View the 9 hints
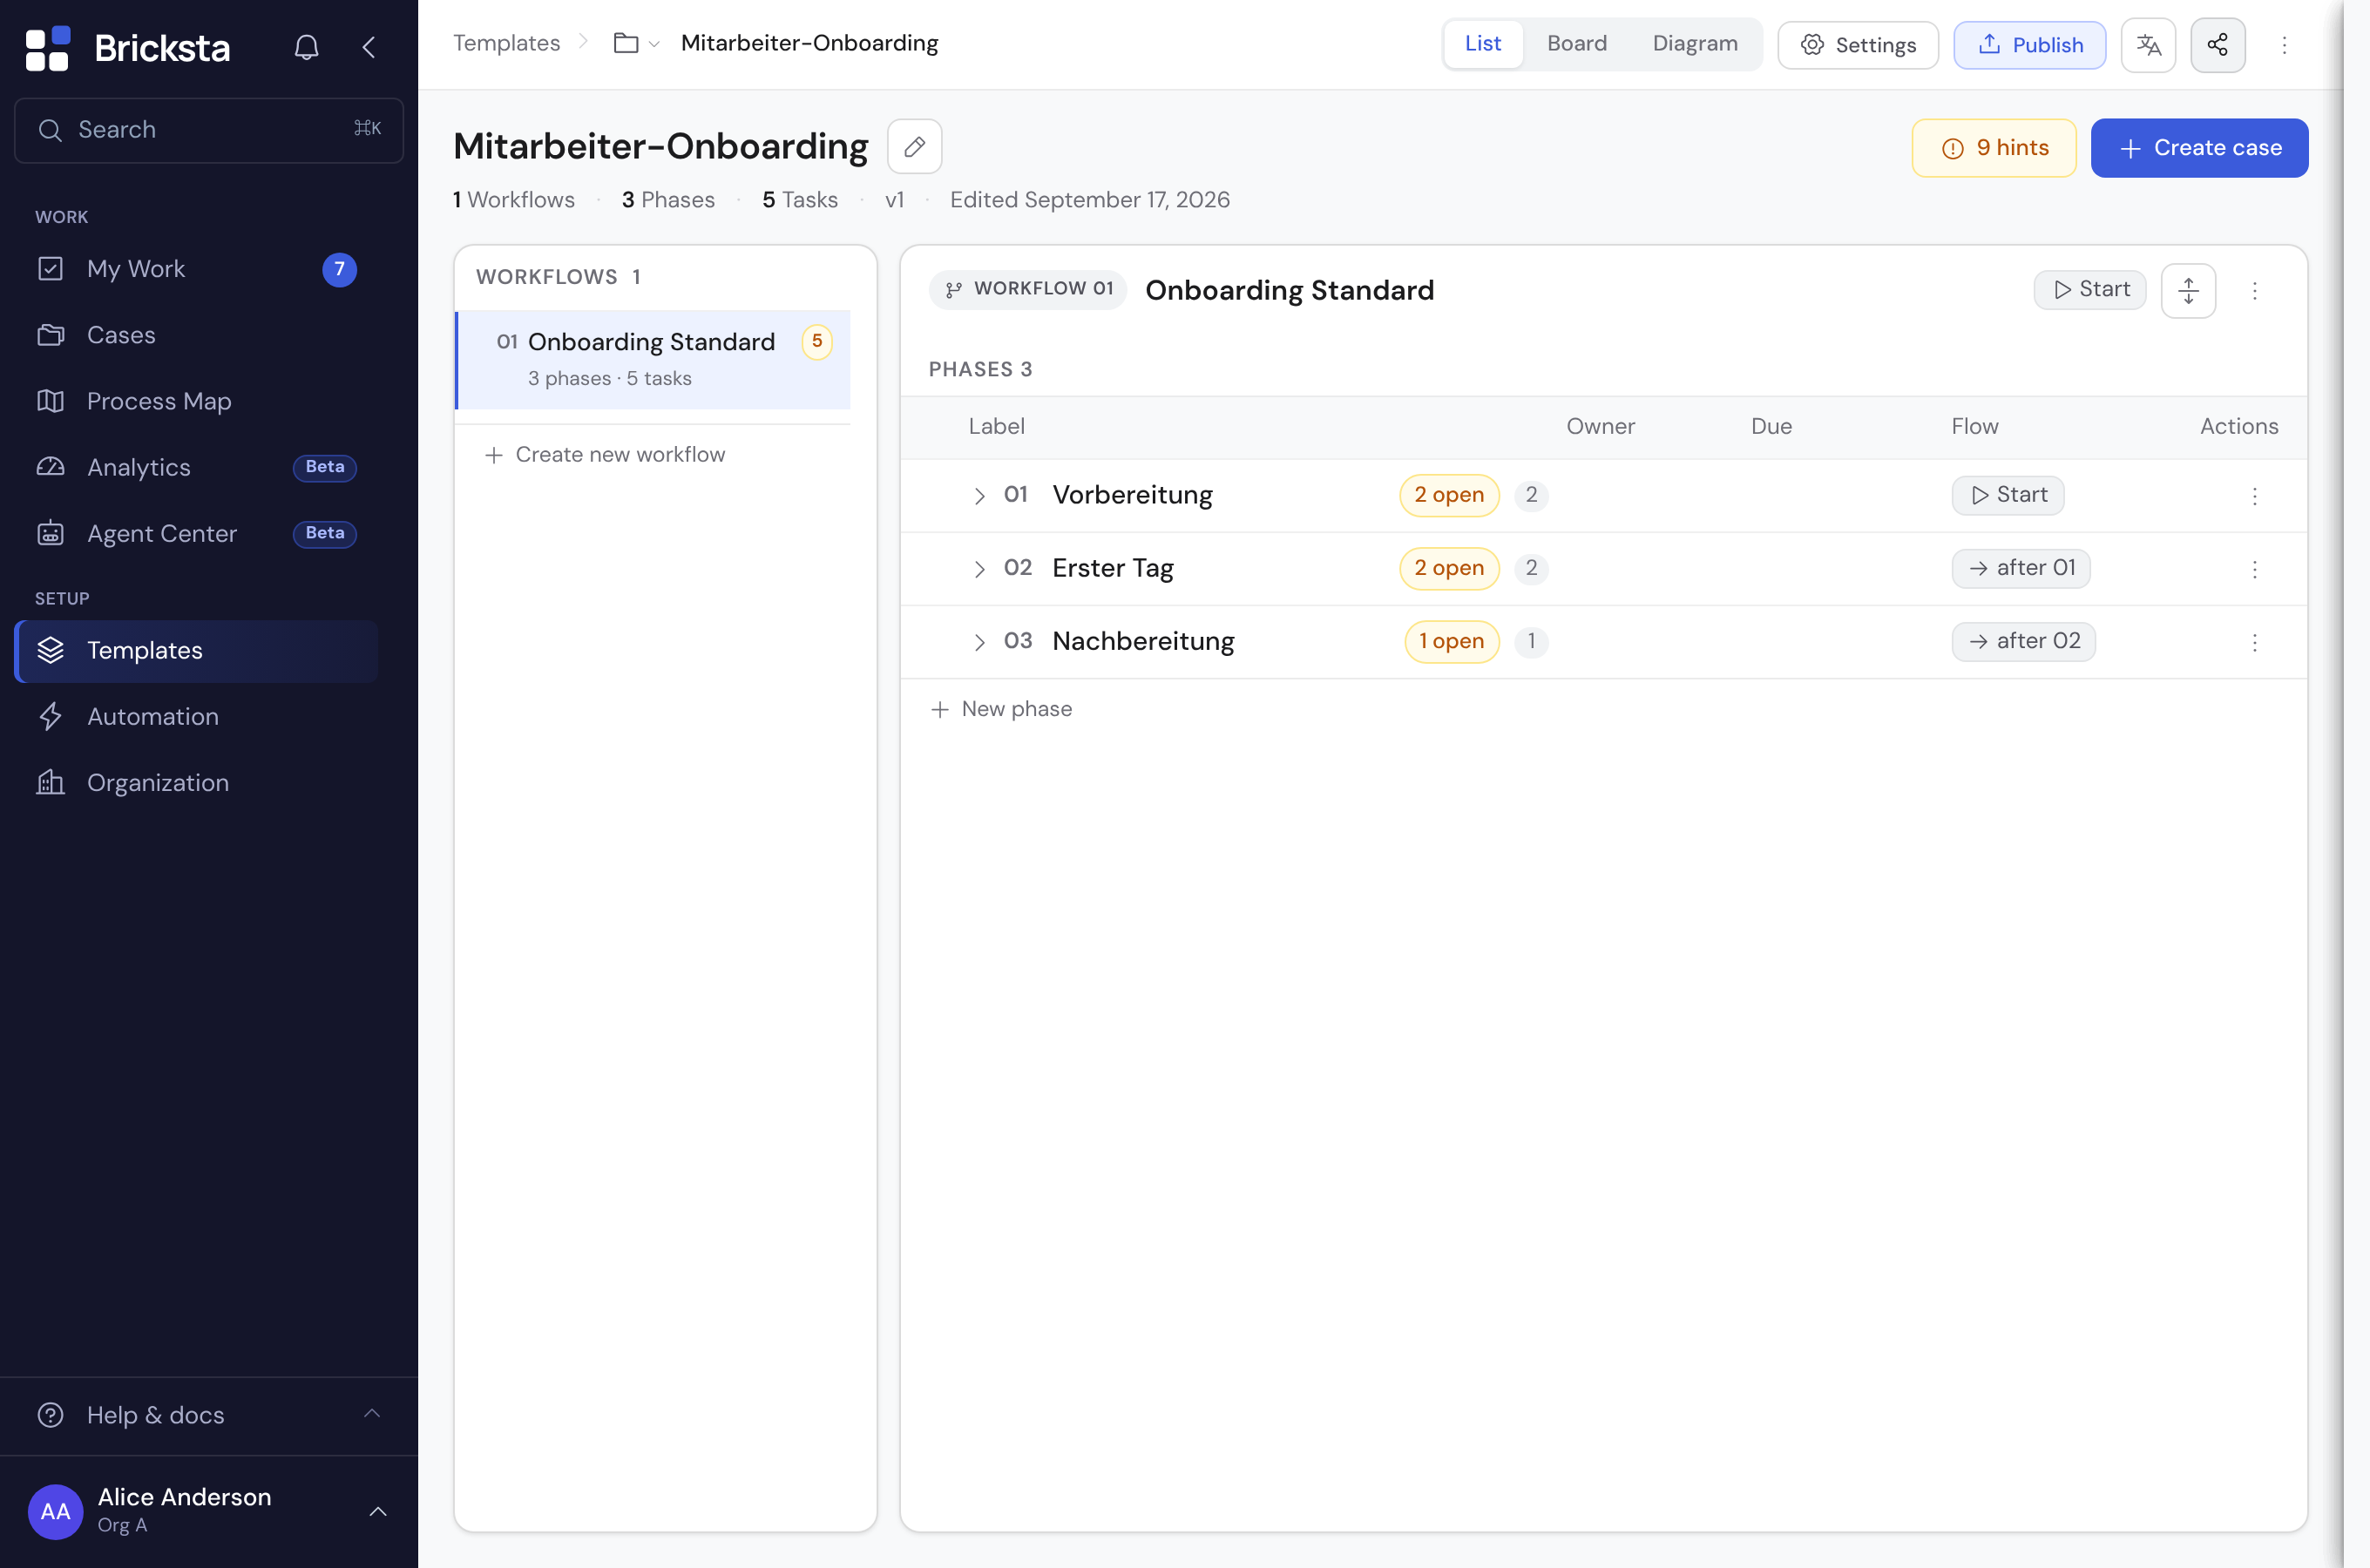The width and height of the screenshot is (2370, 1568). pyautogui.click(x=1993, y=148)
